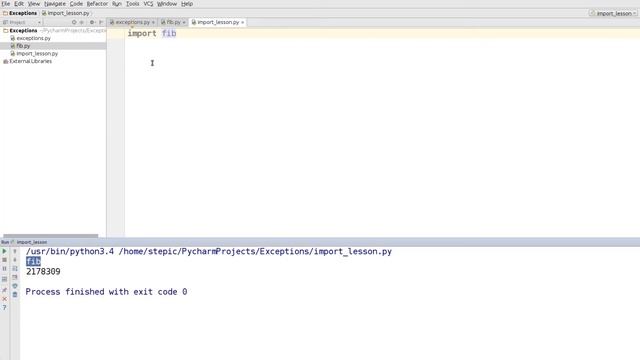This screenshot has width=640, height=360.
Task: Click the Dump threads icon in Run panel
Action: [x=4, y=279]
